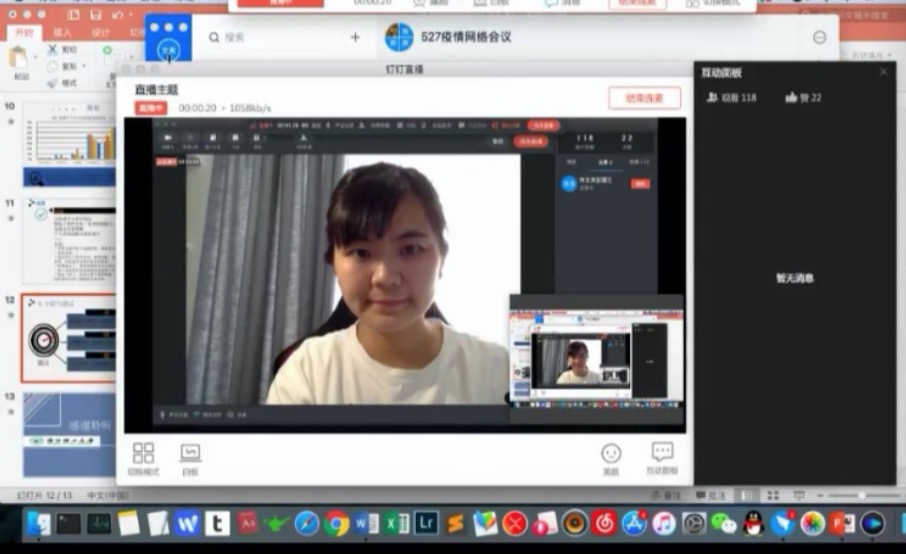Expand the Paste dropdown arrow
This screenshot has height=554, width=906.
(x=35, y=57)
